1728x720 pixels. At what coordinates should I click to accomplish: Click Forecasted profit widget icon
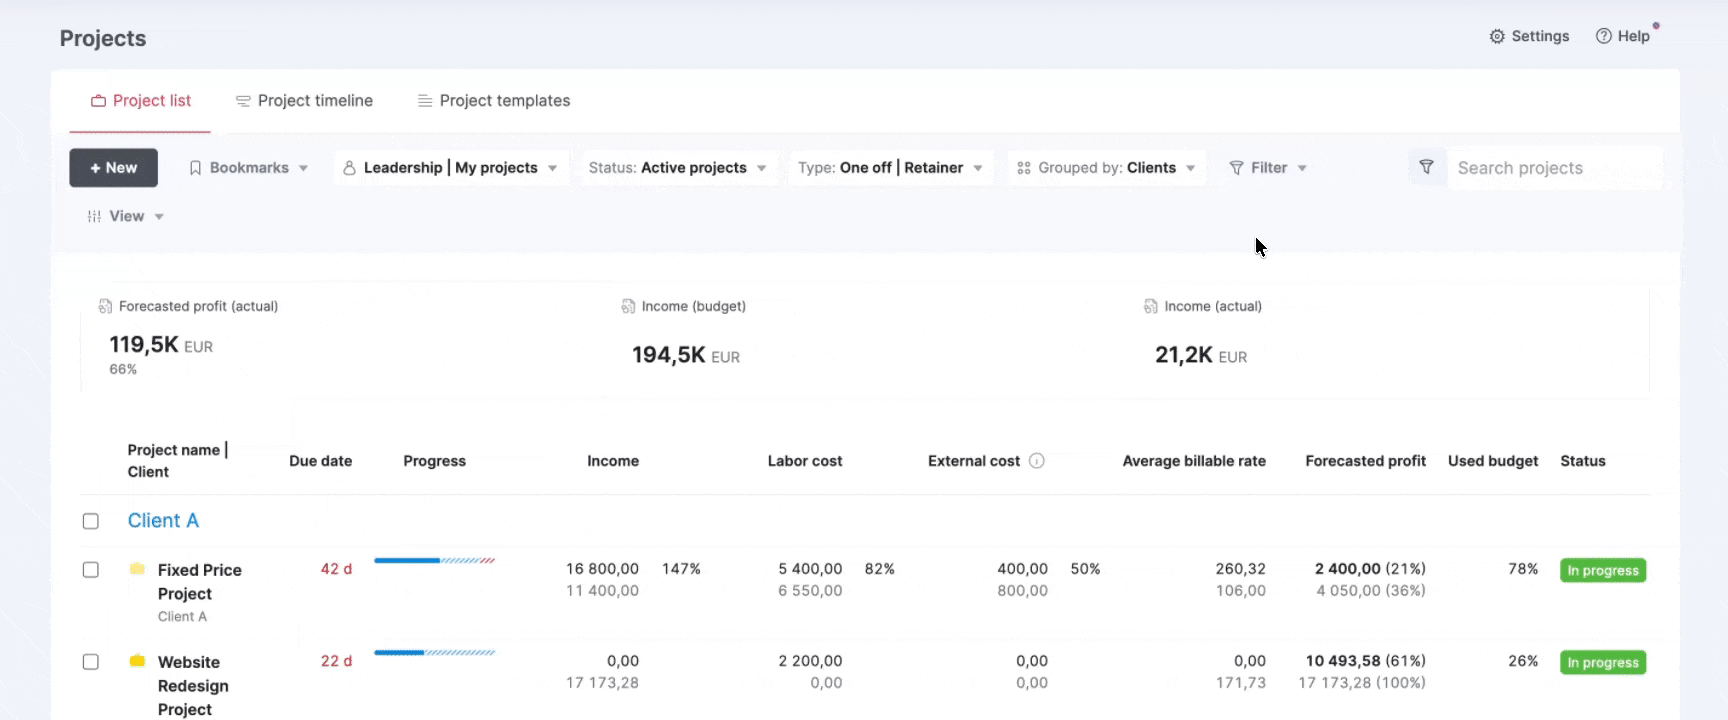105,306
